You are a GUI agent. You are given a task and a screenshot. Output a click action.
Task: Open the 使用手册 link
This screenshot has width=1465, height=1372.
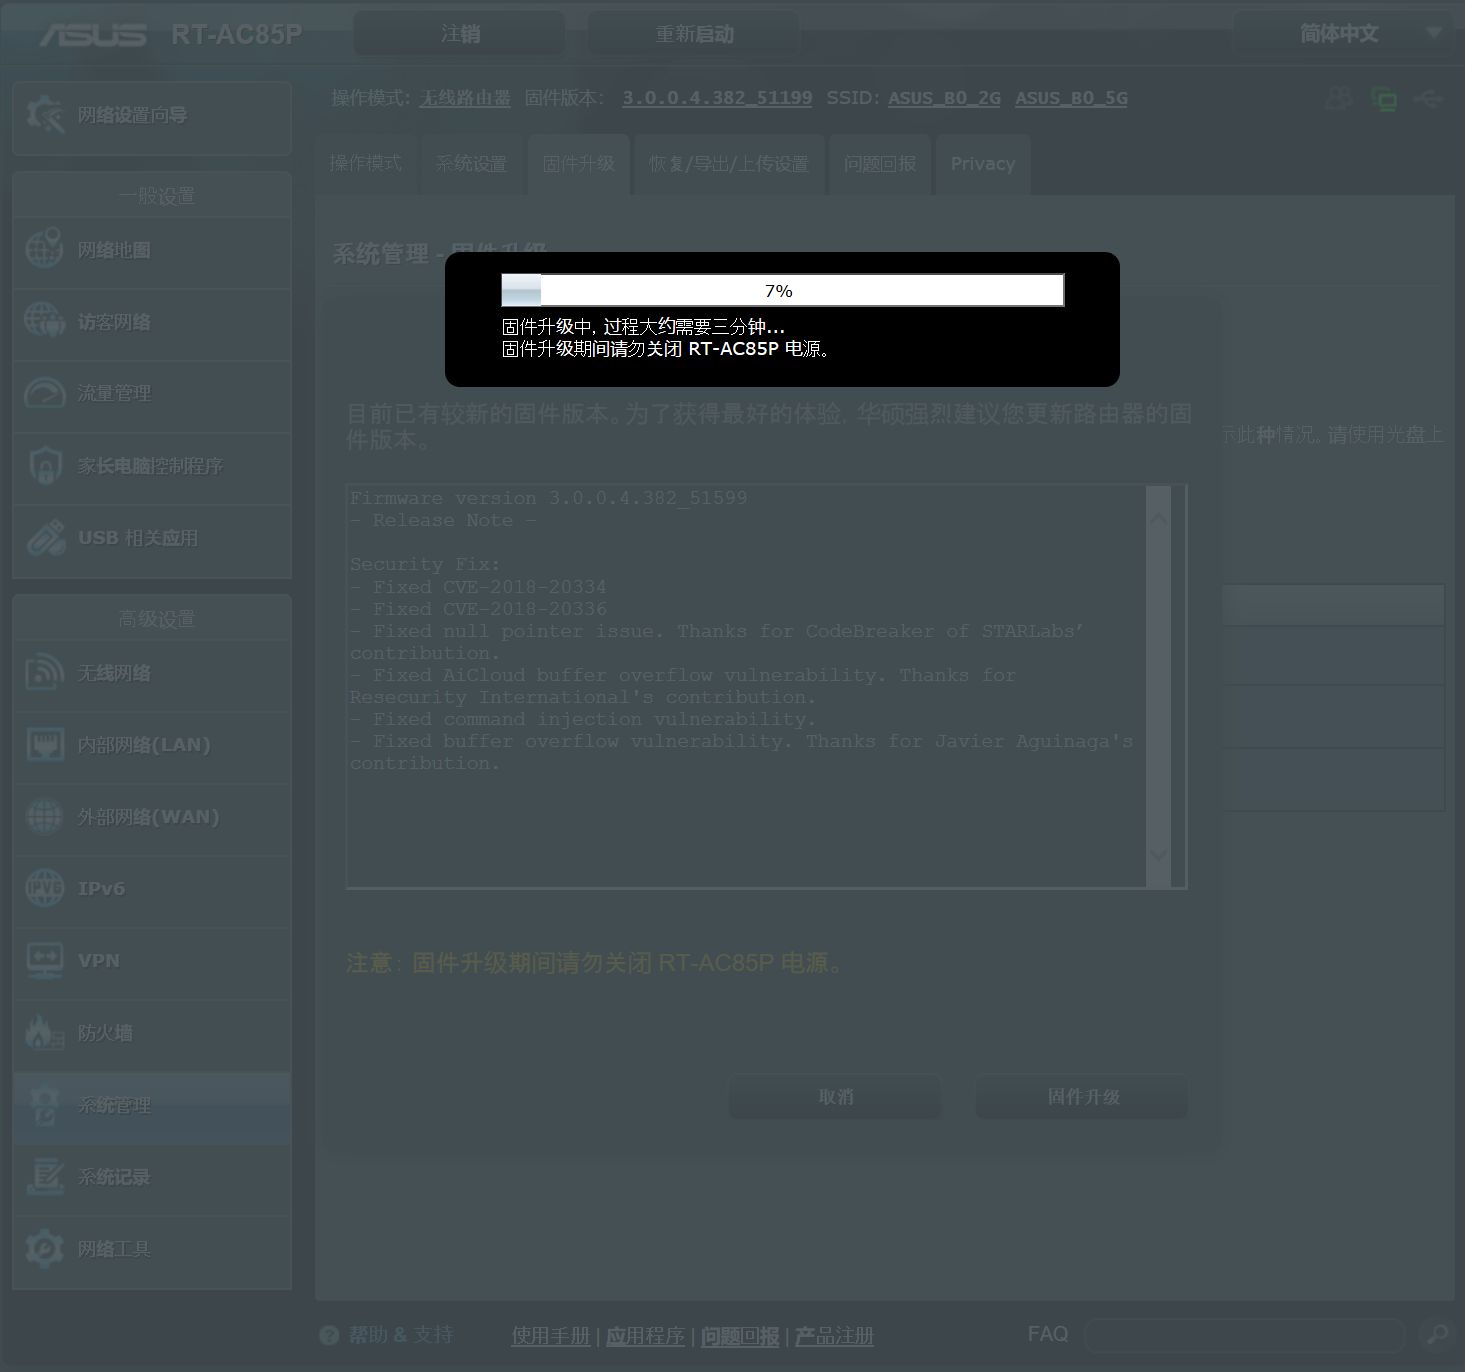tap(551, 1336)
